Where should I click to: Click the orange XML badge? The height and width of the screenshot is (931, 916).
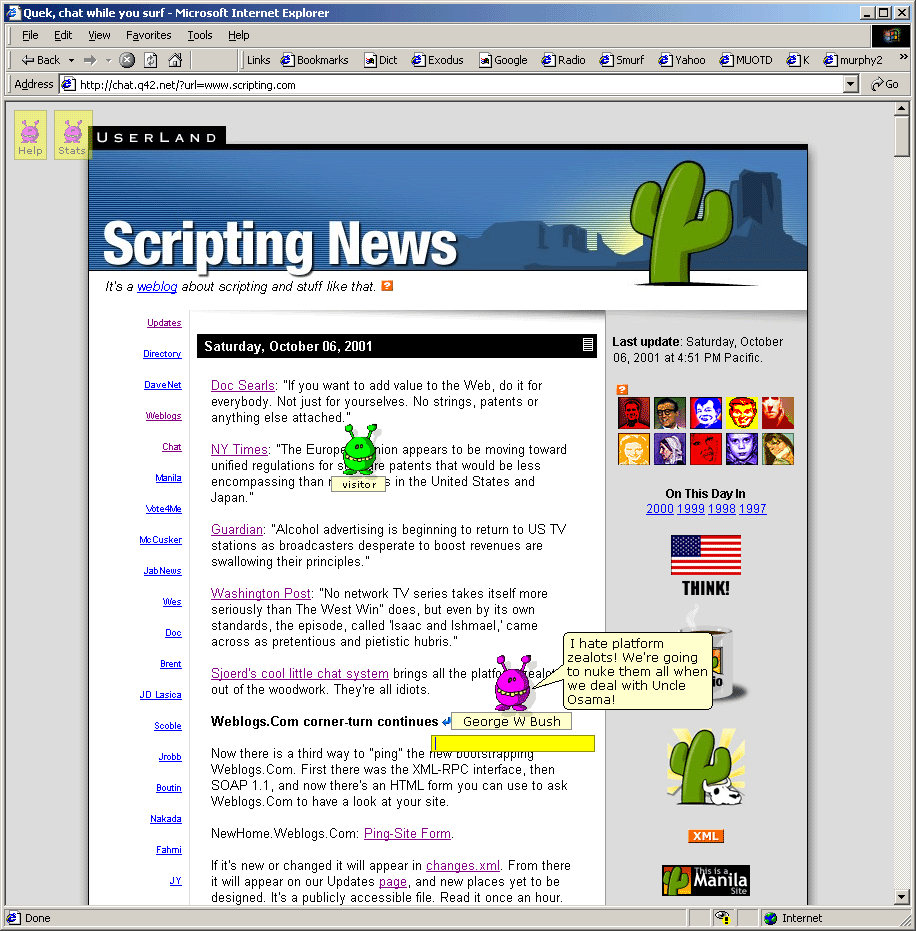click(x=705, y=836)
